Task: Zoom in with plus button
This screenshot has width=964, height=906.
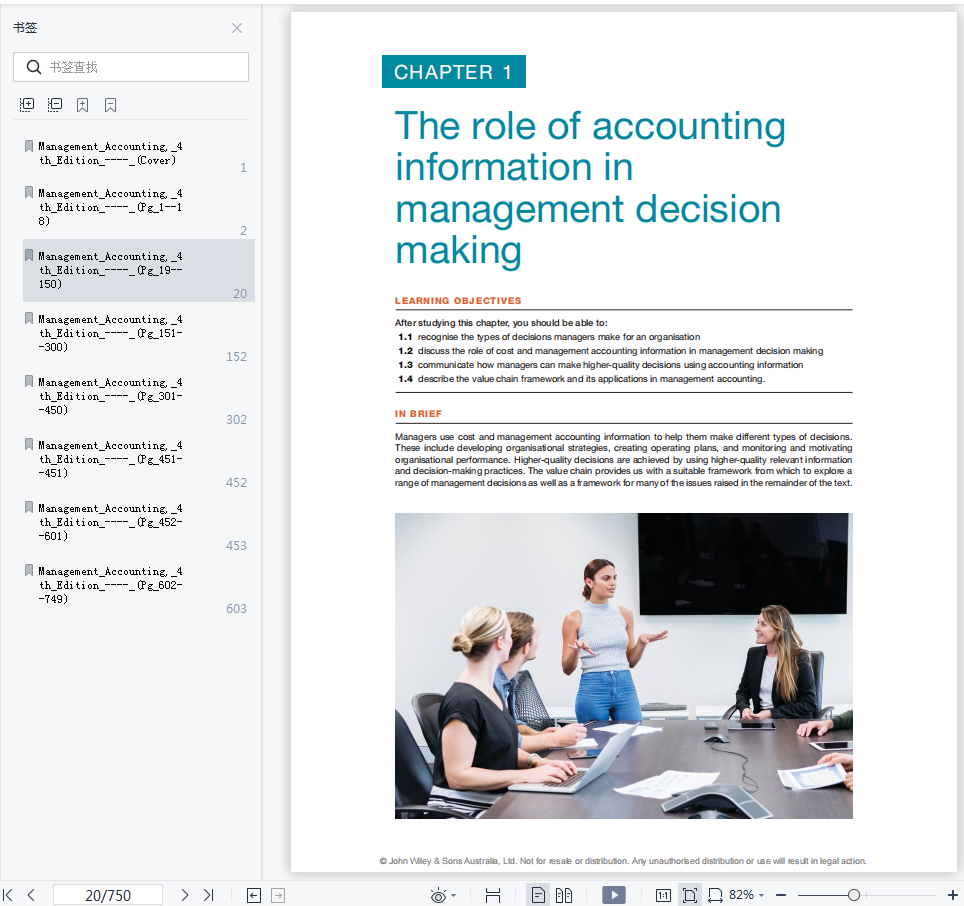Action: click(952, 896)
